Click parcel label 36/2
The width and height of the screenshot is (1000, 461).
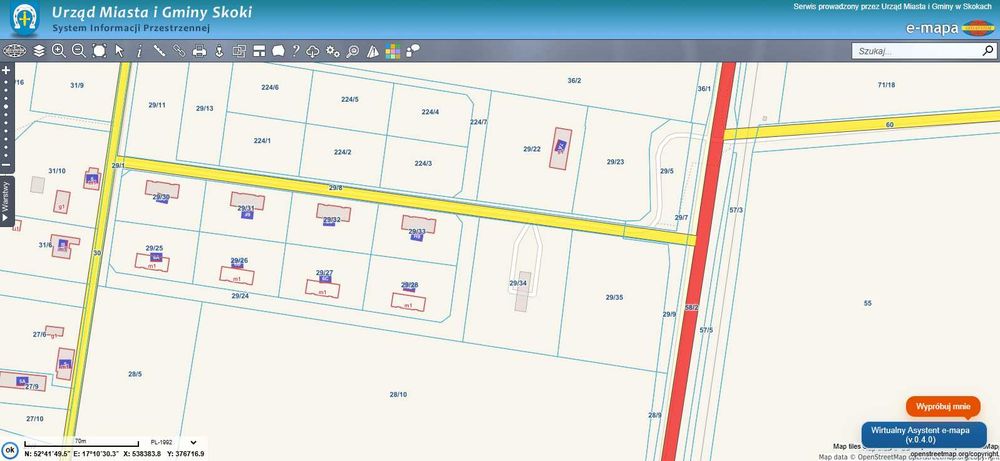574,80
